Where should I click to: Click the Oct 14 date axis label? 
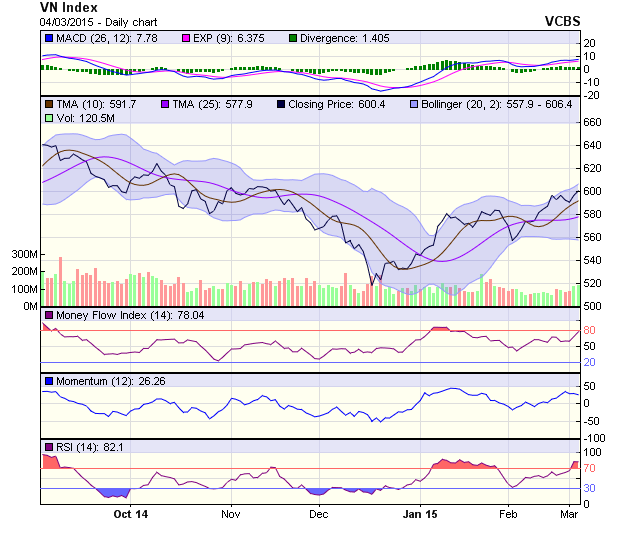click(x=130, y=514)
